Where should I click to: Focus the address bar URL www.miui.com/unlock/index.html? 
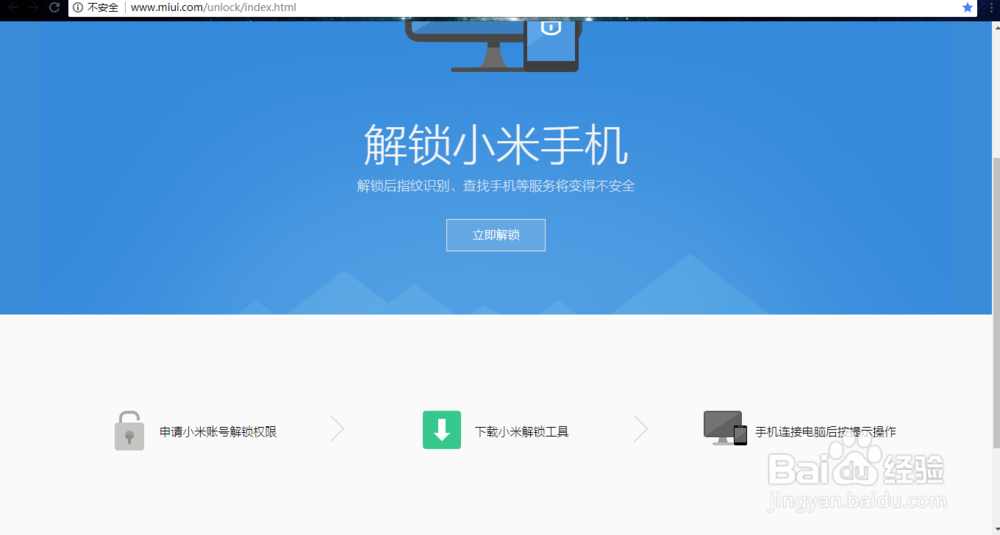tap(214, 8)
